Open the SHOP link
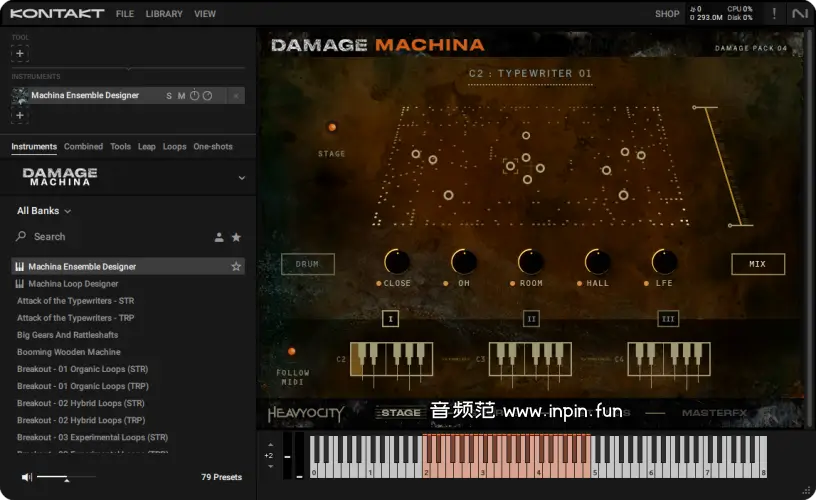The height and width of the screenshot is (500, 816). (667, 14)
